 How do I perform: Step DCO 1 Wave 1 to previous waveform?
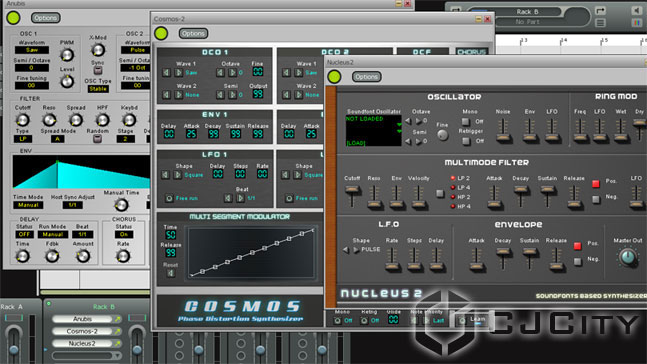pyautogui.click(x=166, y=73)
